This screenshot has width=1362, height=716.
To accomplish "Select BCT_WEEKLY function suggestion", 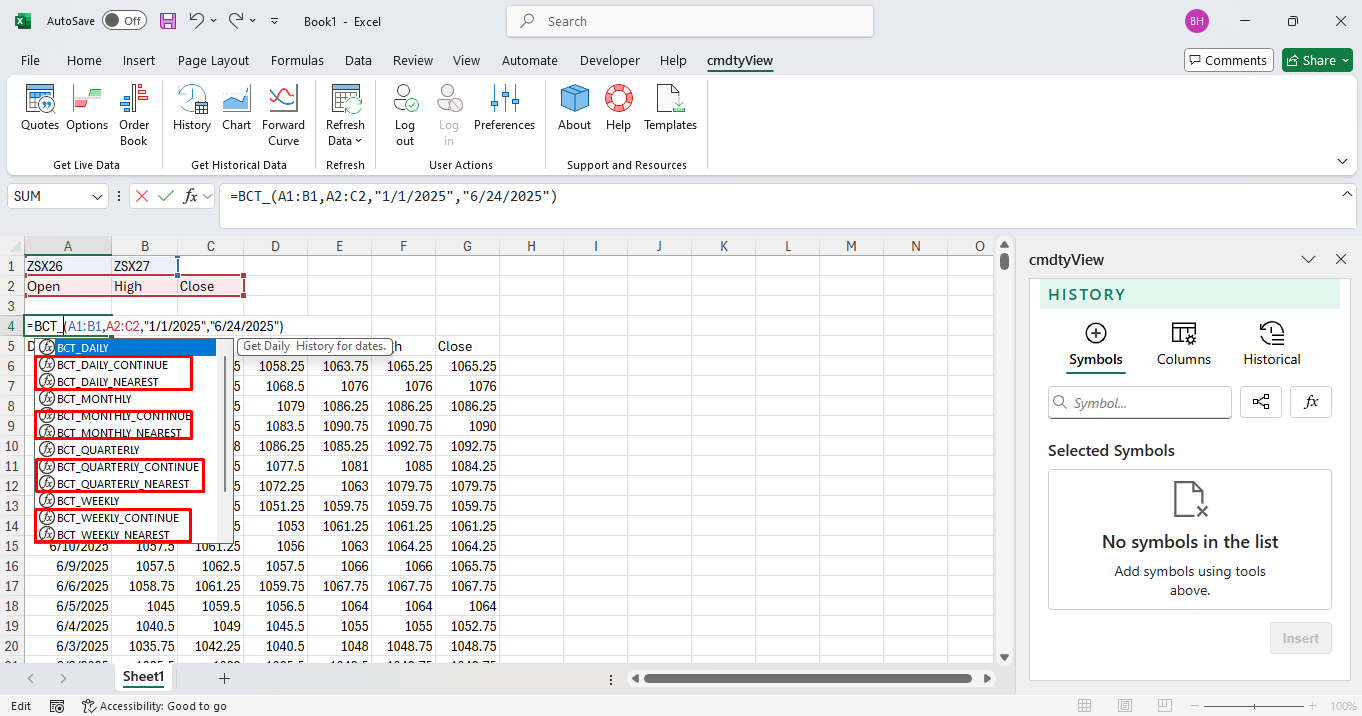I will [125, 501].
